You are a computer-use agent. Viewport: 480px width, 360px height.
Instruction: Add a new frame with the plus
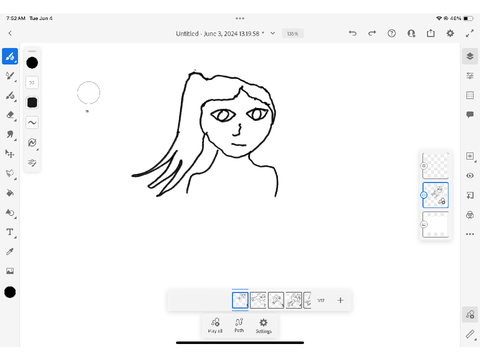340,300
